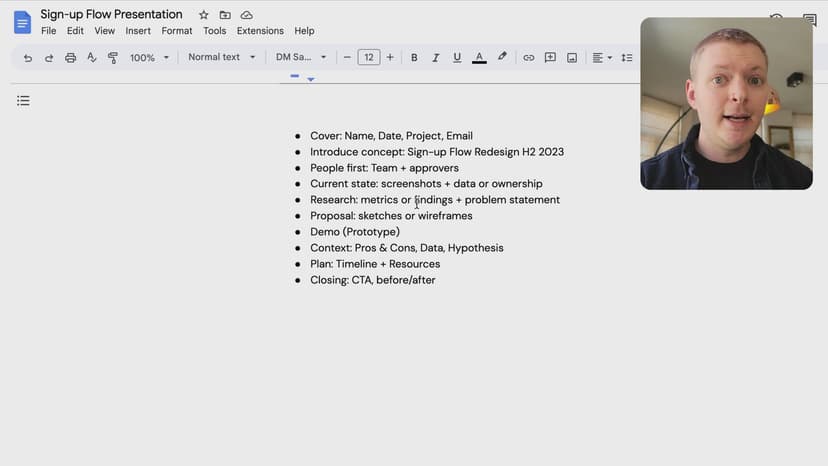This screenshot has width=828, height=466.
Task: Insert a link using the toolbar icon
Action: (529, 58)
